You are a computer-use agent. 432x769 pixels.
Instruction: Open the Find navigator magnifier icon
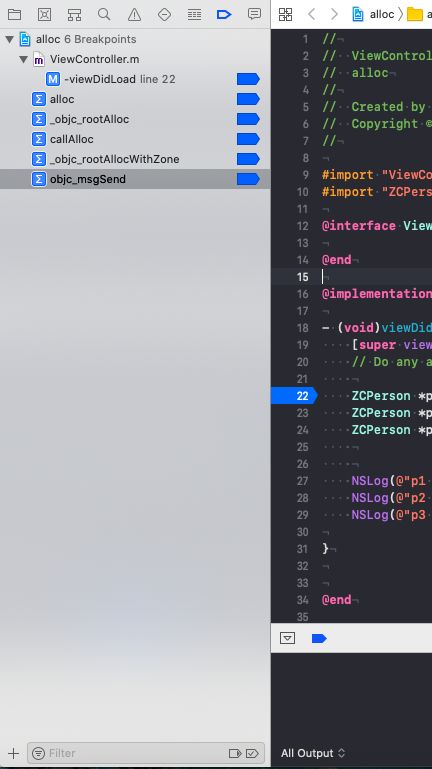point(104,14)
